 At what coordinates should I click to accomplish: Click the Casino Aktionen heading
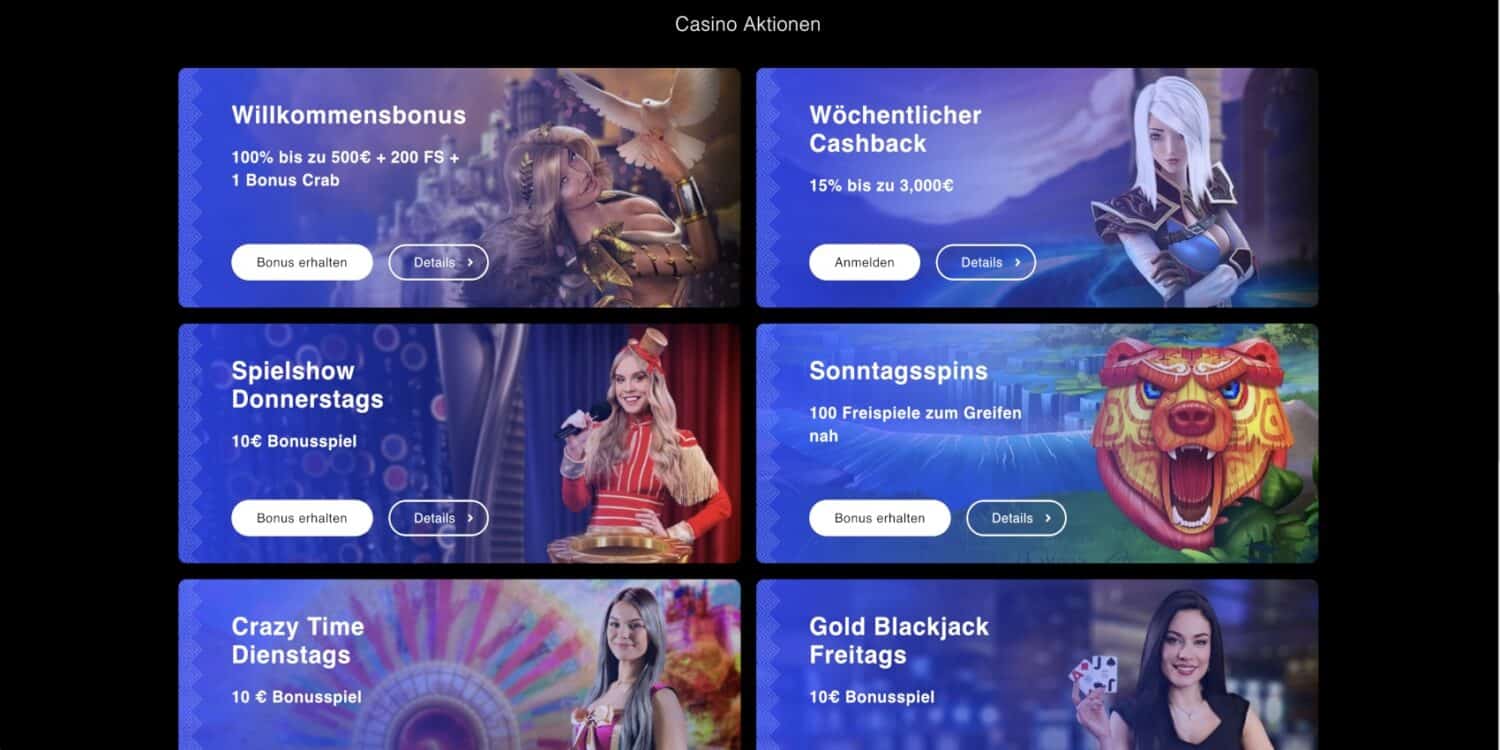[x=748, y=24]
